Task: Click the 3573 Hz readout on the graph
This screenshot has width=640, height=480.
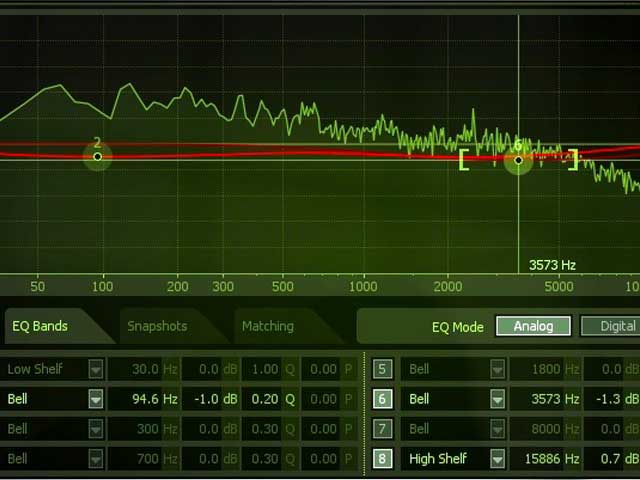Action: (x=552, y=265)
